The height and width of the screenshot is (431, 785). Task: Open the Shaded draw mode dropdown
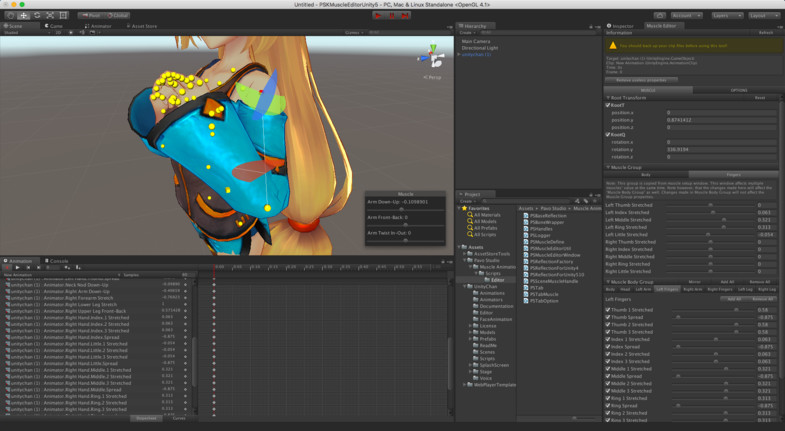(x=27, y=33)
